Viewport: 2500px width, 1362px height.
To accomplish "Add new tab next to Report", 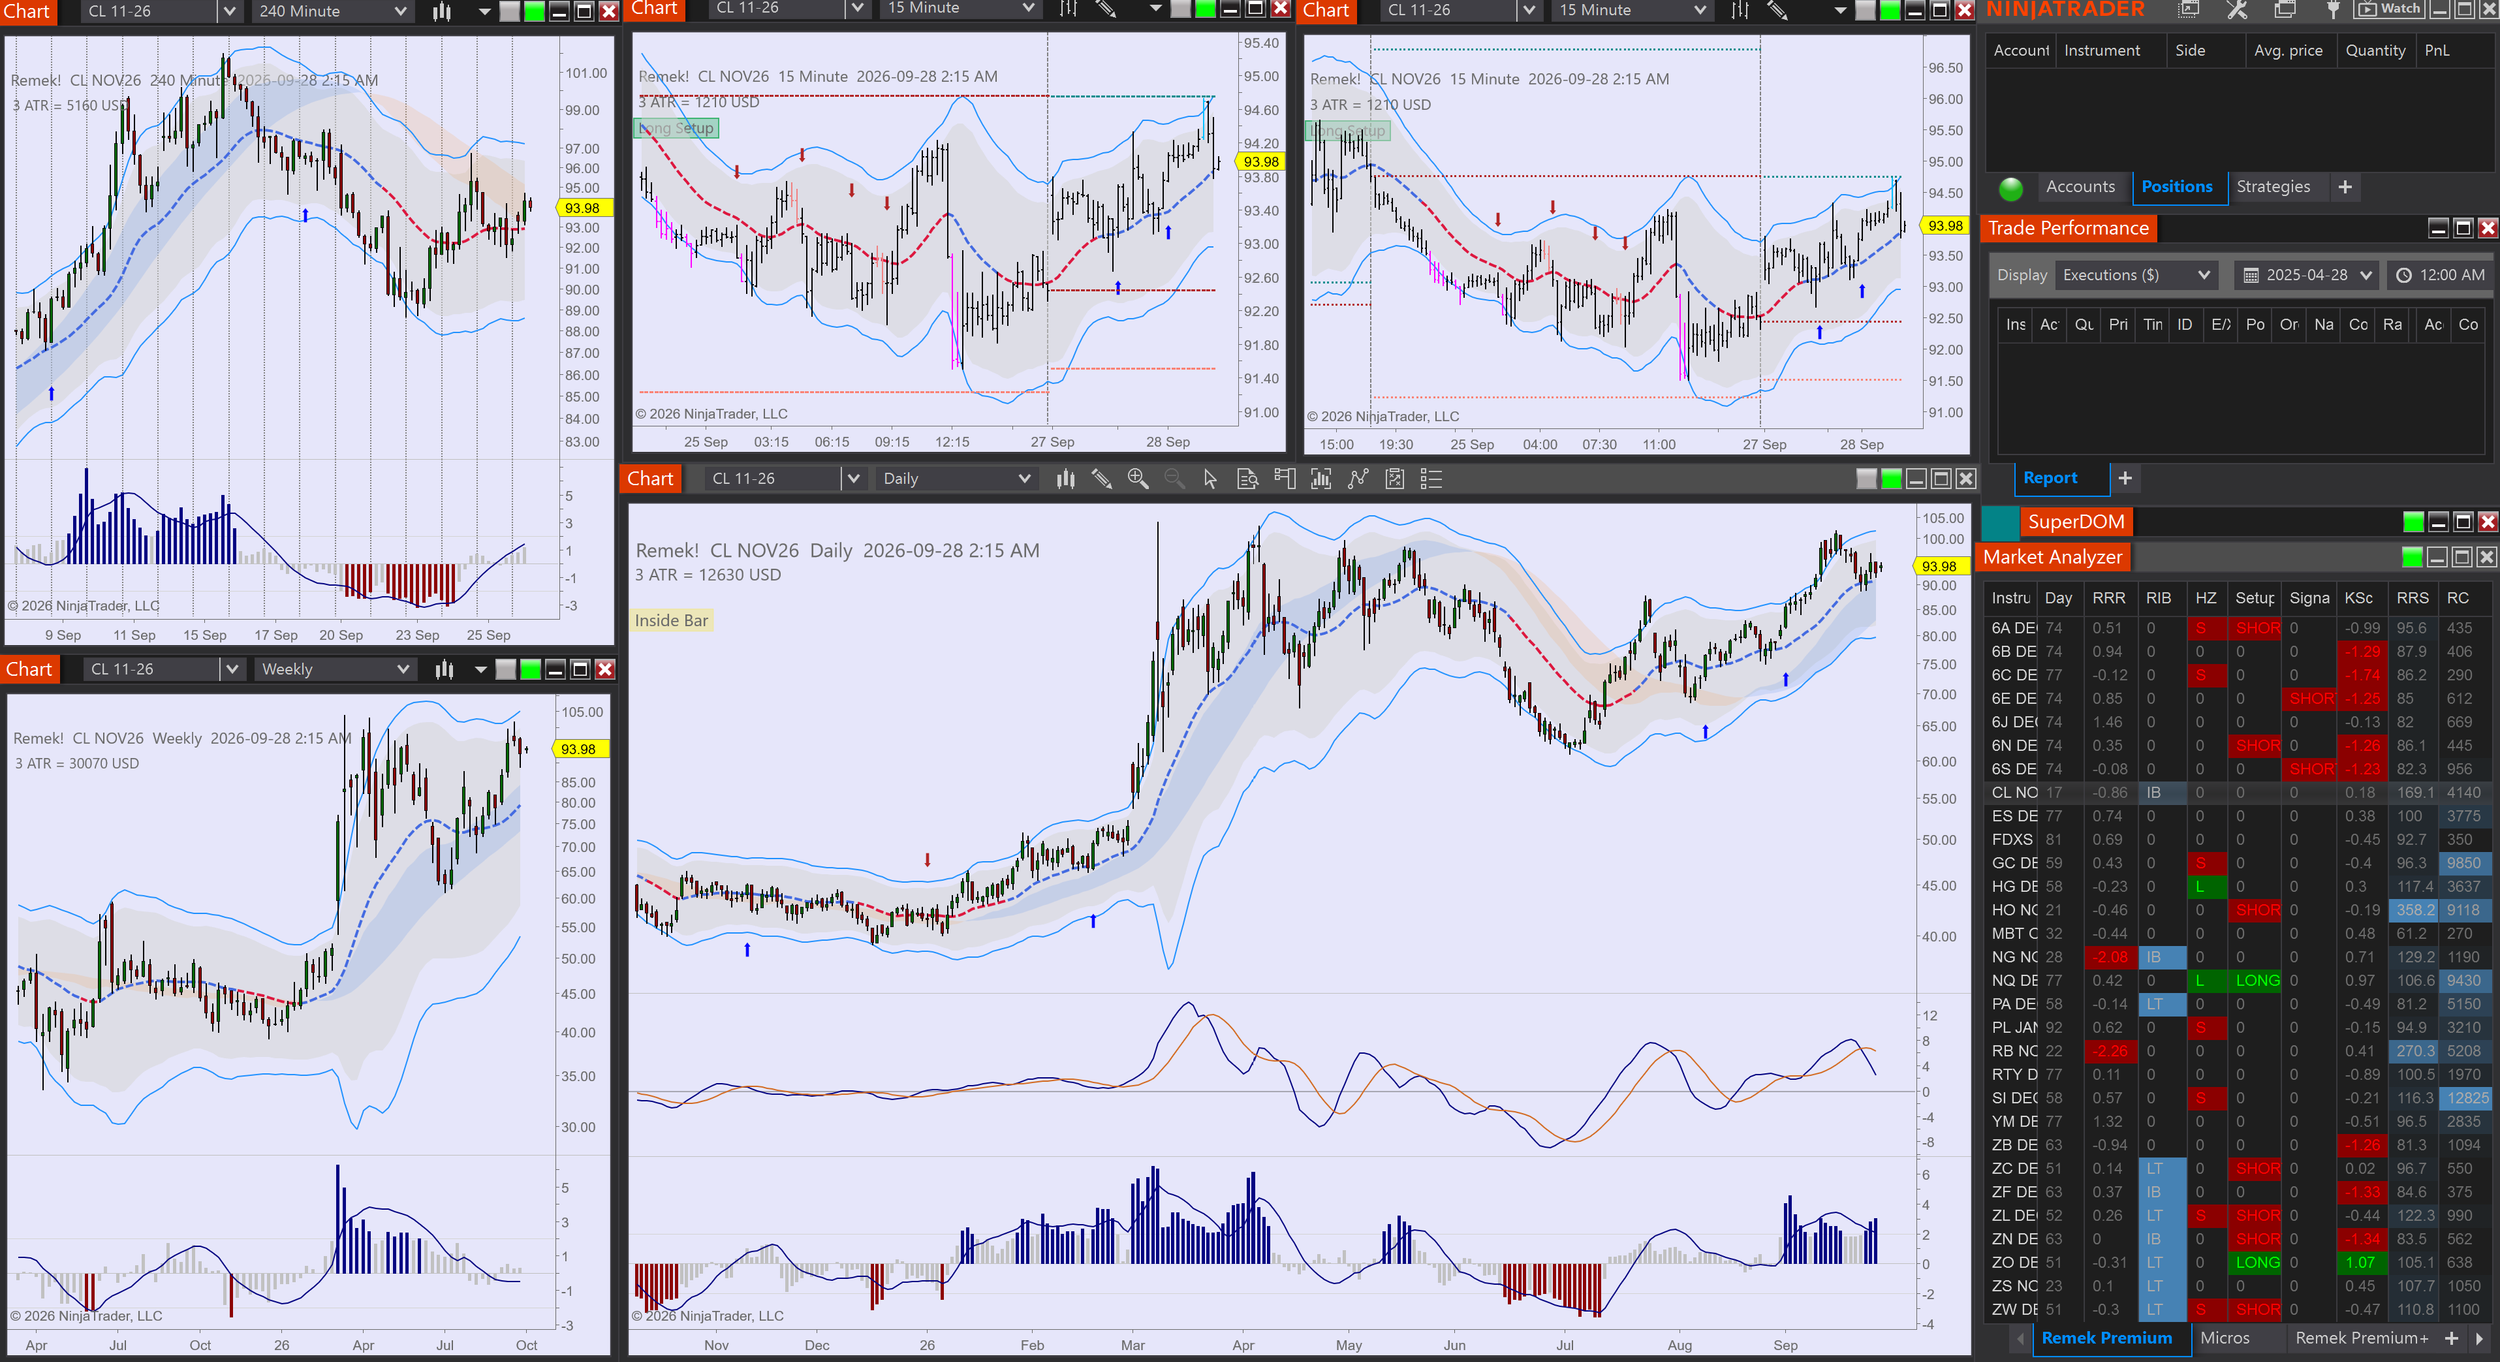I will point(2125,478).
